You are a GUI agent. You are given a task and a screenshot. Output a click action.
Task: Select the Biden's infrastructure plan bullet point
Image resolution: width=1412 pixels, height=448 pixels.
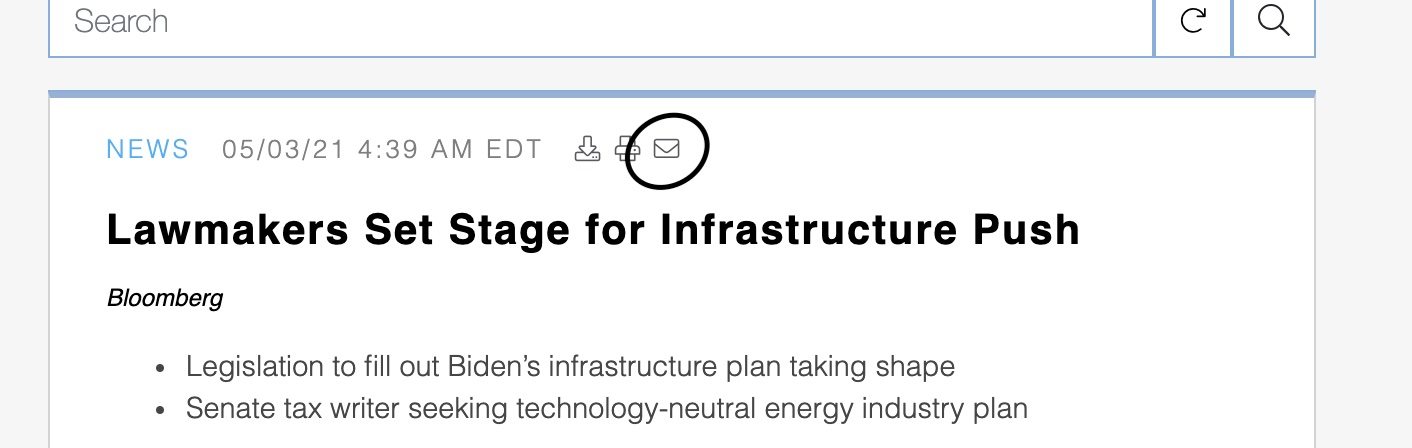[x=570, y=366]
